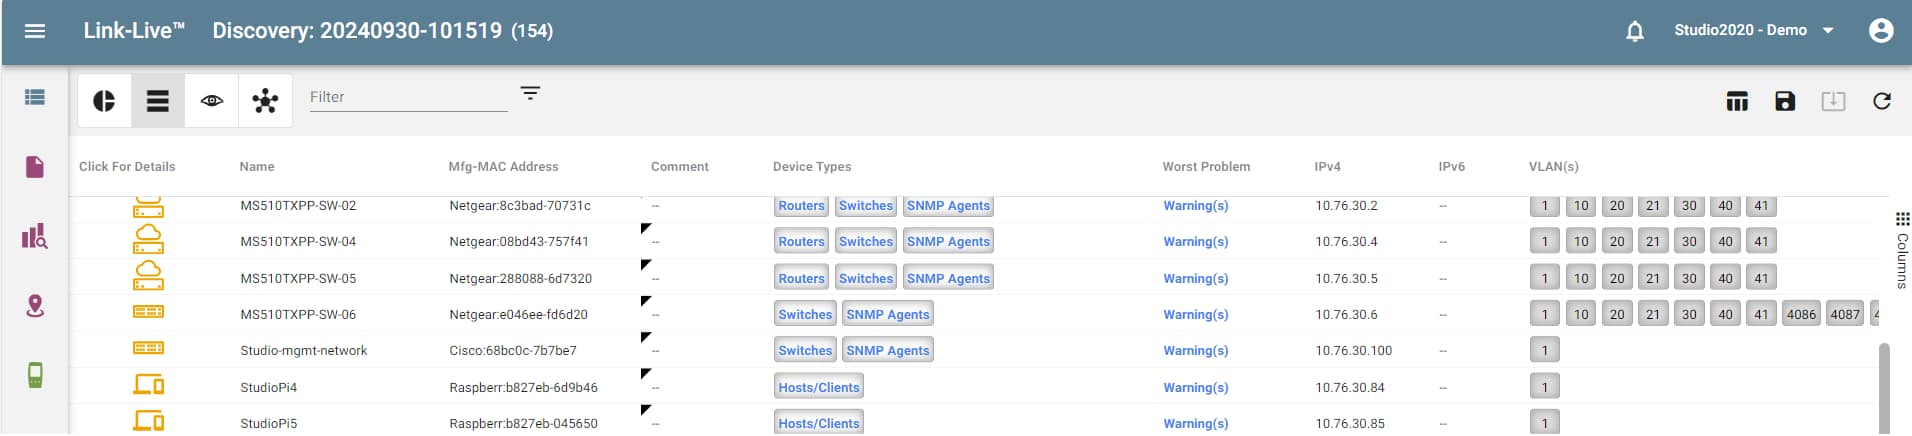
Task: Save the current discovery view
Action: pos(1785,101)
